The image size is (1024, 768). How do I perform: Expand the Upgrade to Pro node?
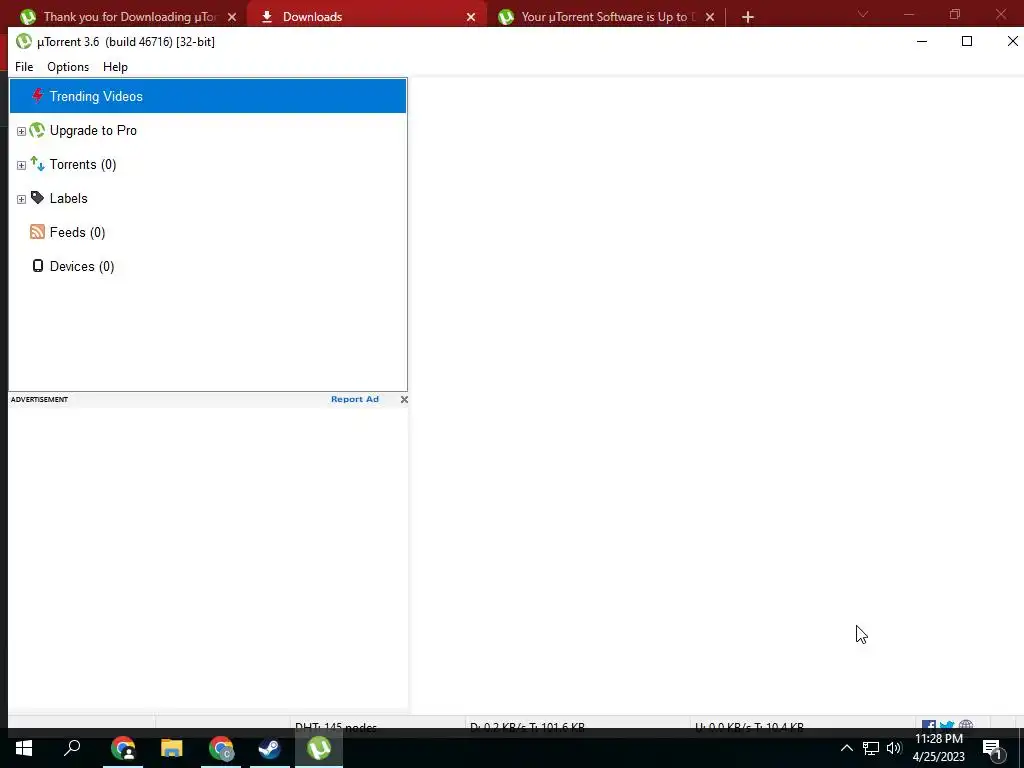(21, 131)
